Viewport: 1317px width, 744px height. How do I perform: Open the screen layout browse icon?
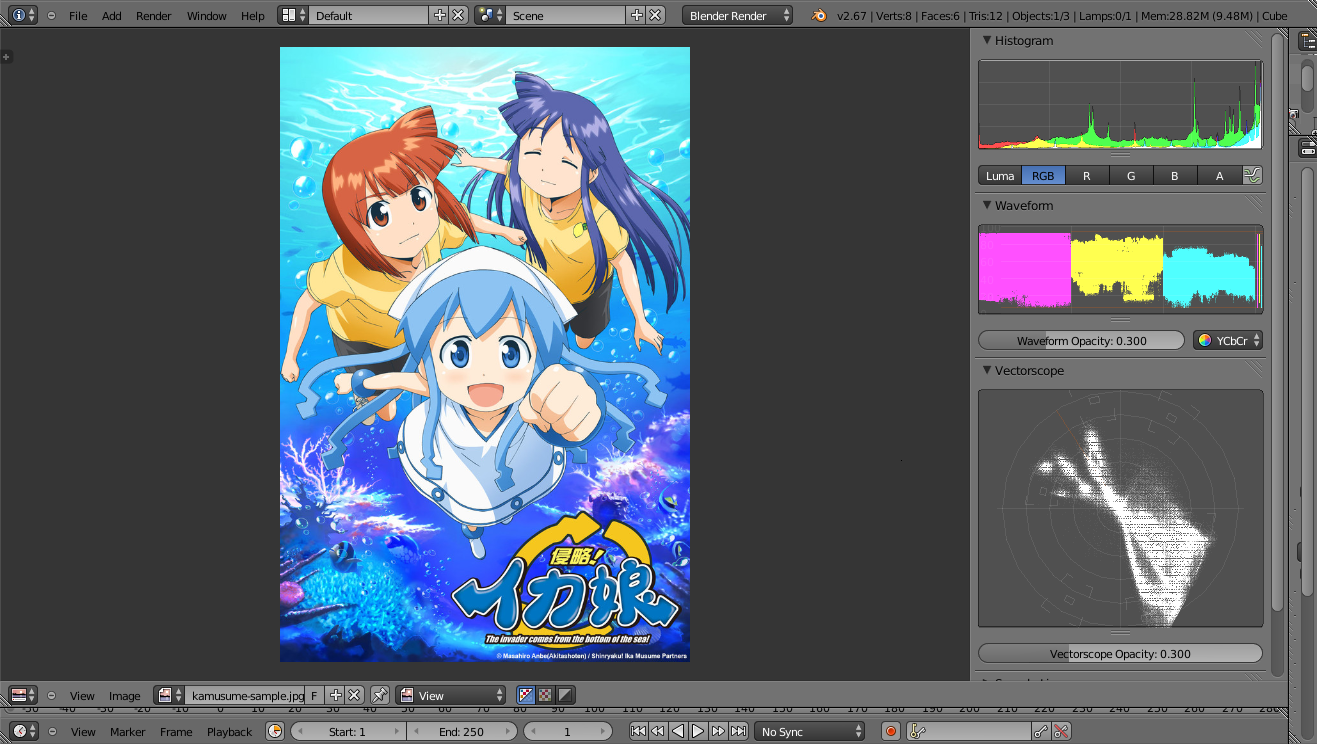tap(292, 15)
